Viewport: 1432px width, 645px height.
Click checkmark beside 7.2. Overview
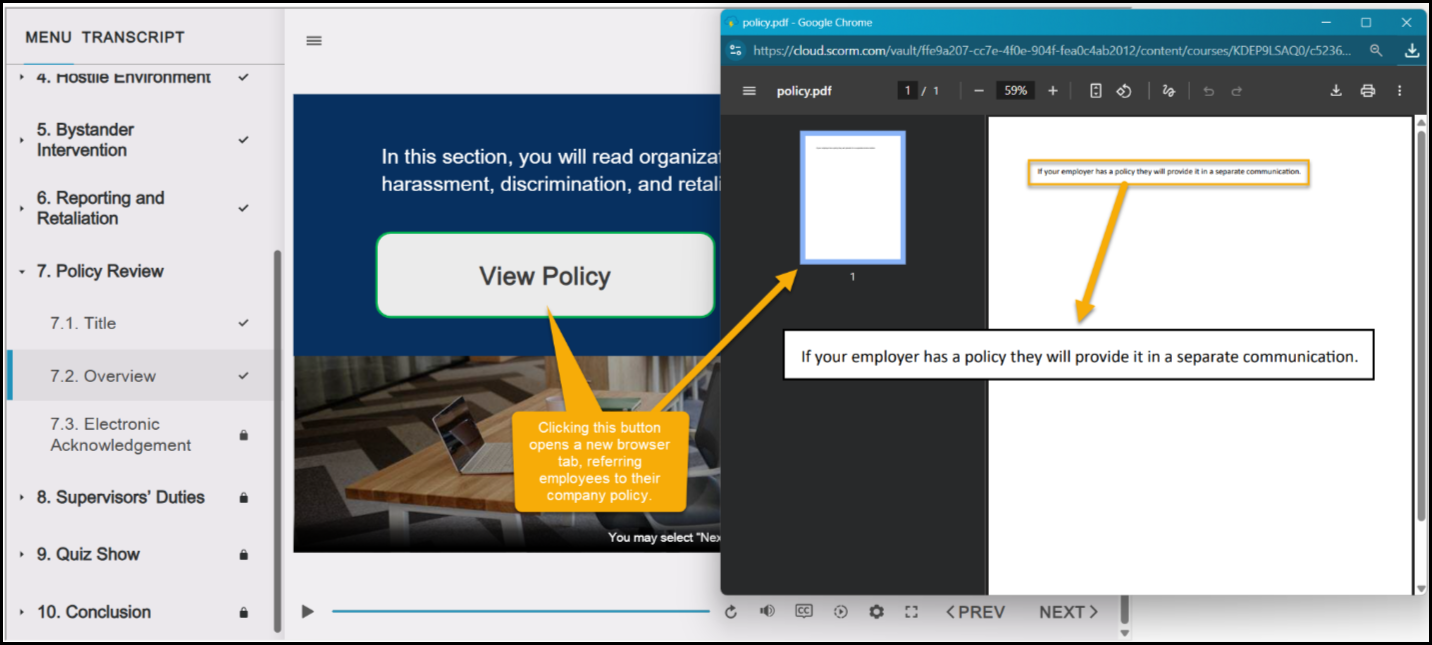(243, 376)
